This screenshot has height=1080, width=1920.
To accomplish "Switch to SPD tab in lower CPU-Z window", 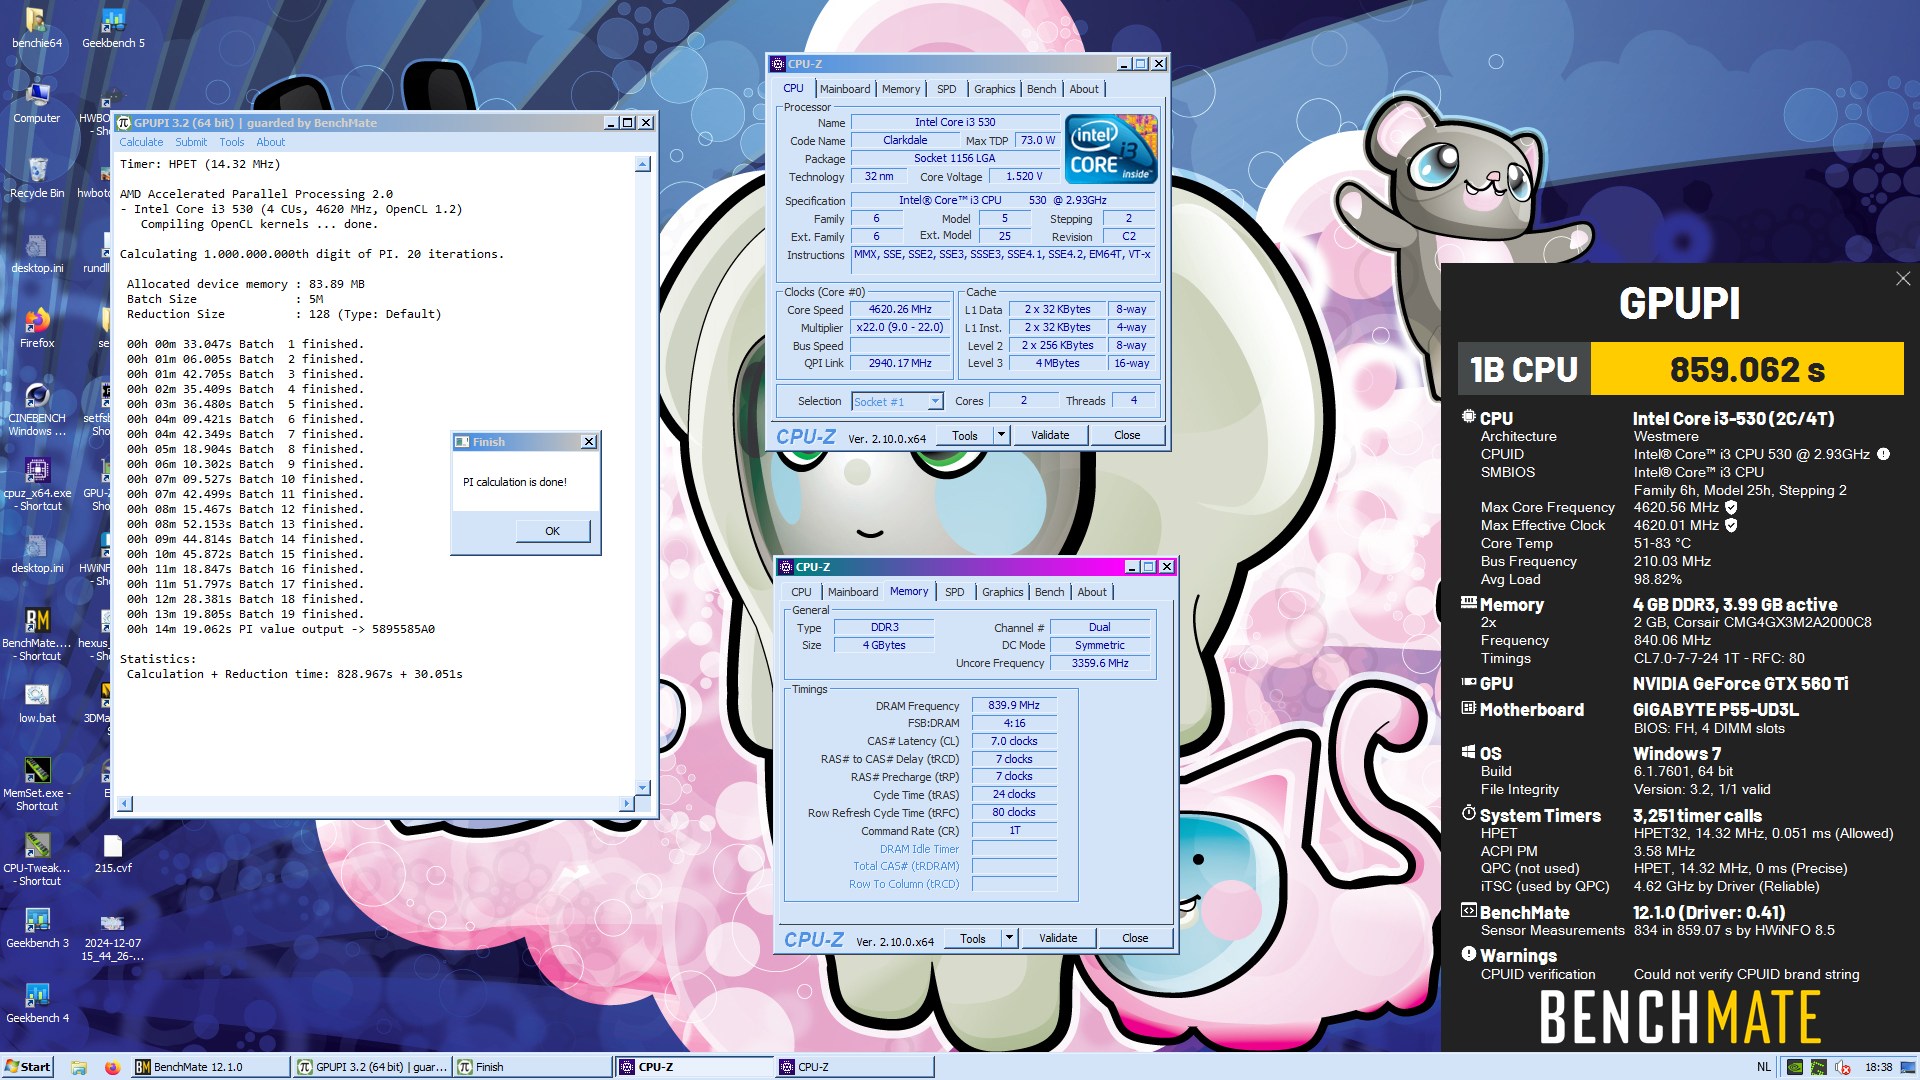I will 954,592.
